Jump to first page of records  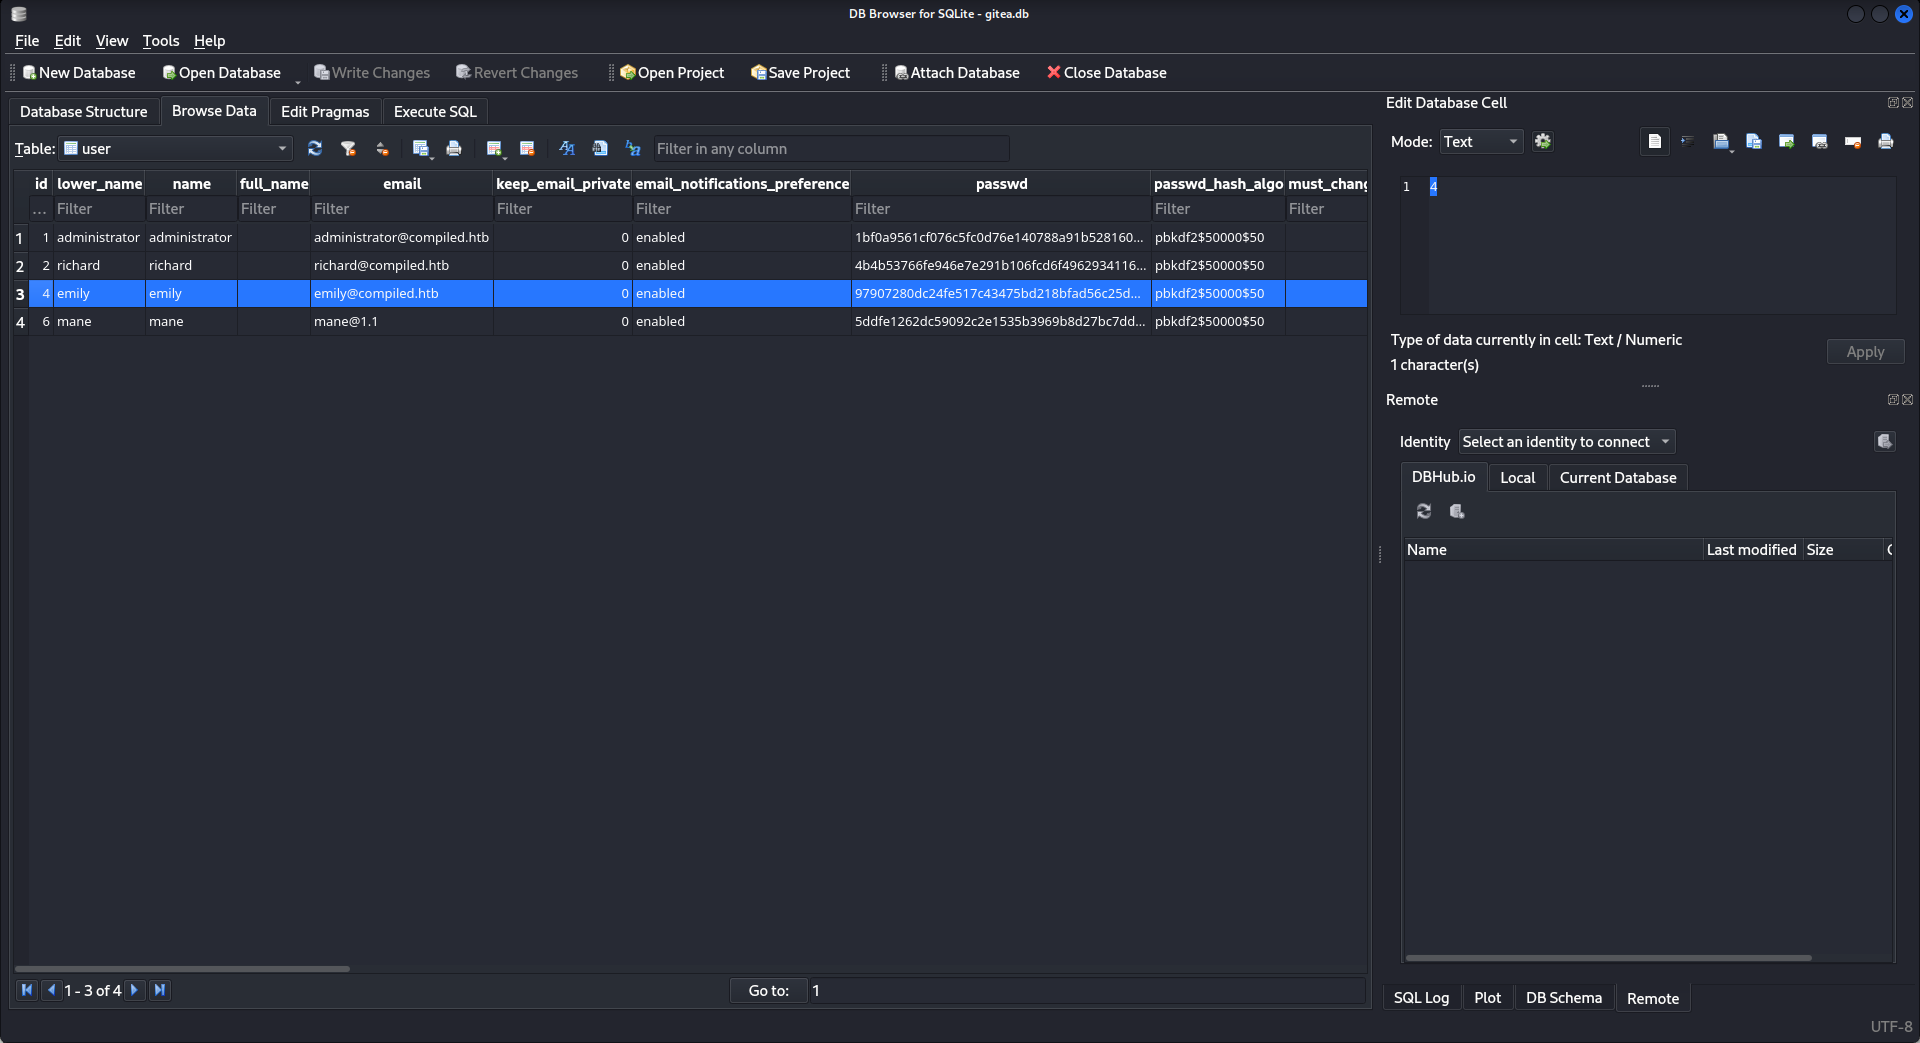pos(27,990)
